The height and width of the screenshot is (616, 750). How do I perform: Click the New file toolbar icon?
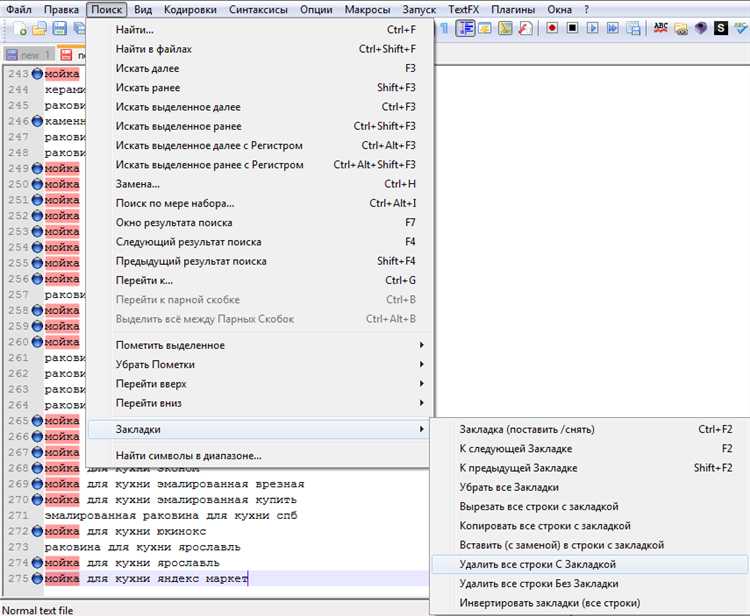21,29
